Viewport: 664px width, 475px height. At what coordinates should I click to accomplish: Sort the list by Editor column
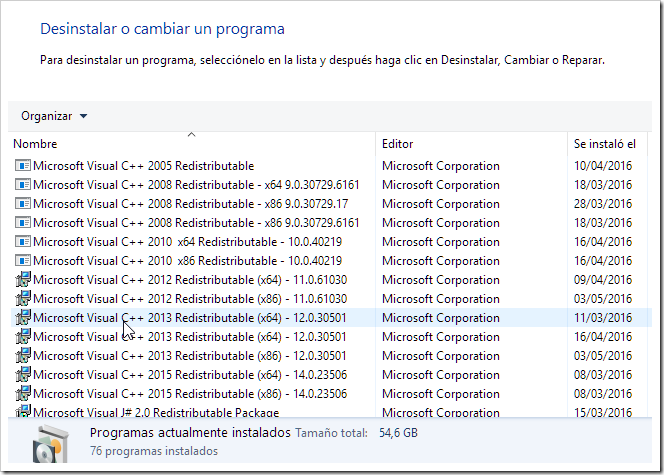[397, 144]
